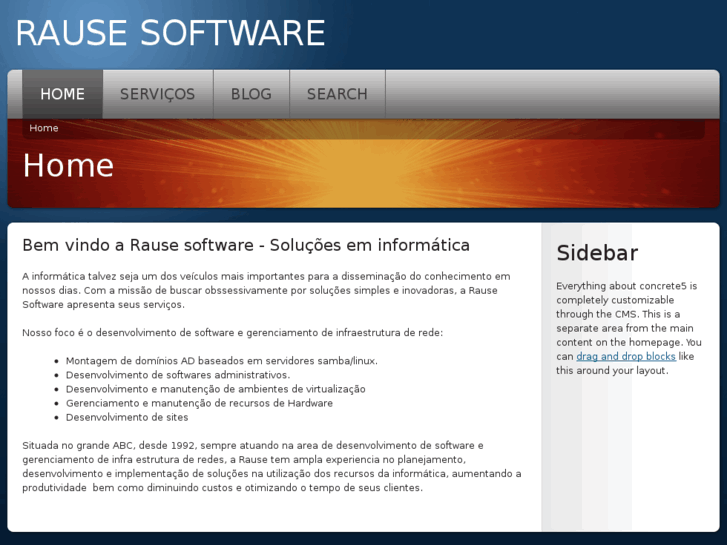Screen dimensions: 727x545
Task: Click the 'Sidebar' heading
Action: pyautogui.click(x=597, y=253)
